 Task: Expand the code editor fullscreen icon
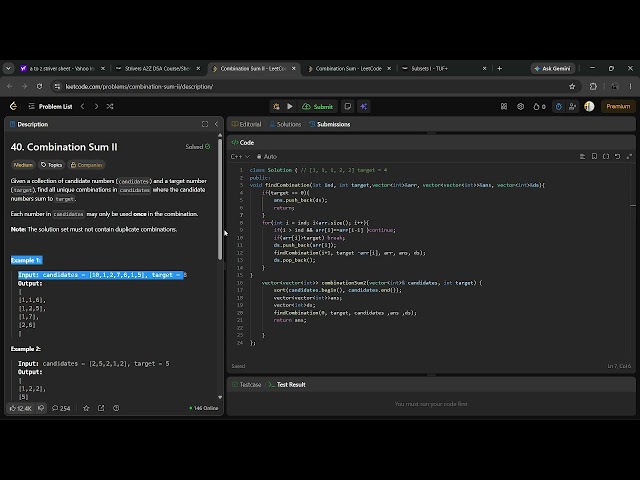click(x=629, y=157)
